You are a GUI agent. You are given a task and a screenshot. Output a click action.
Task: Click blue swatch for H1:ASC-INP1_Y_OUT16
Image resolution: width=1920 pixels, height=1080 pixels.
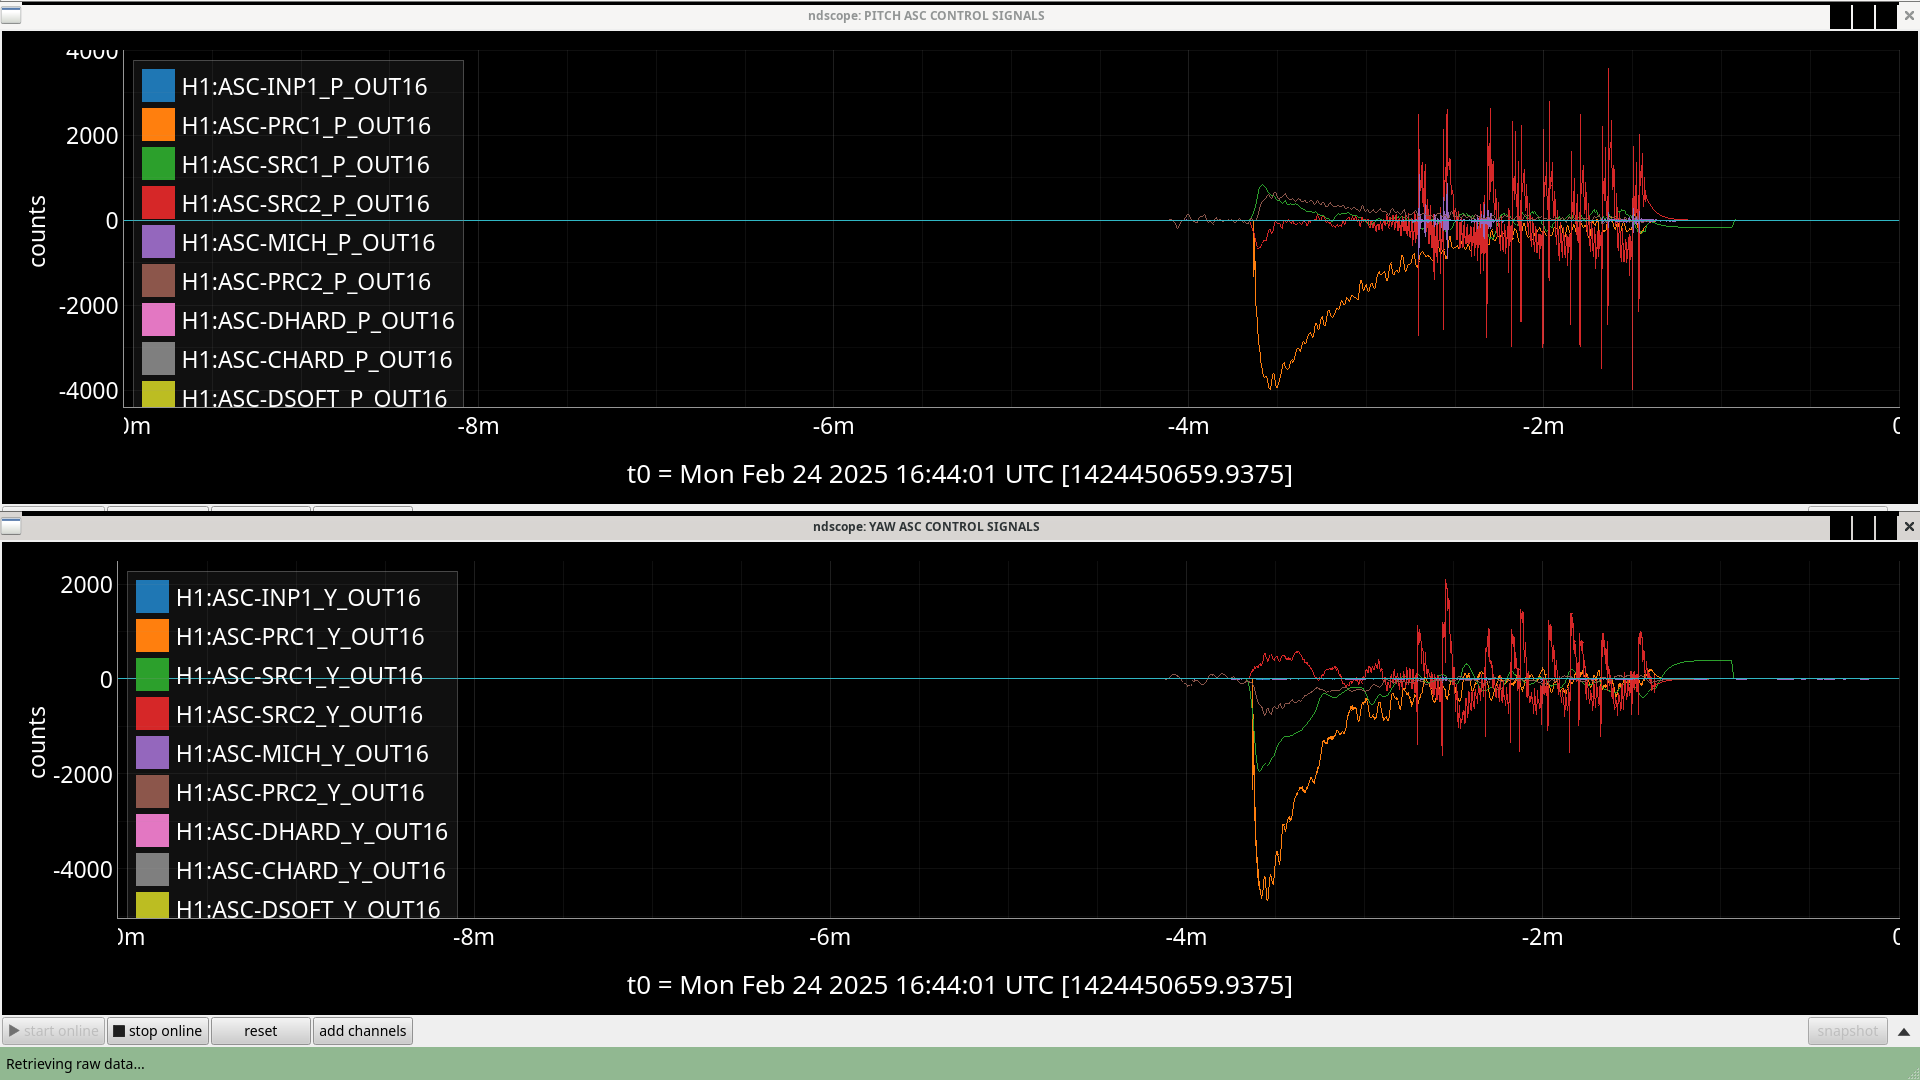coord(152,597)
